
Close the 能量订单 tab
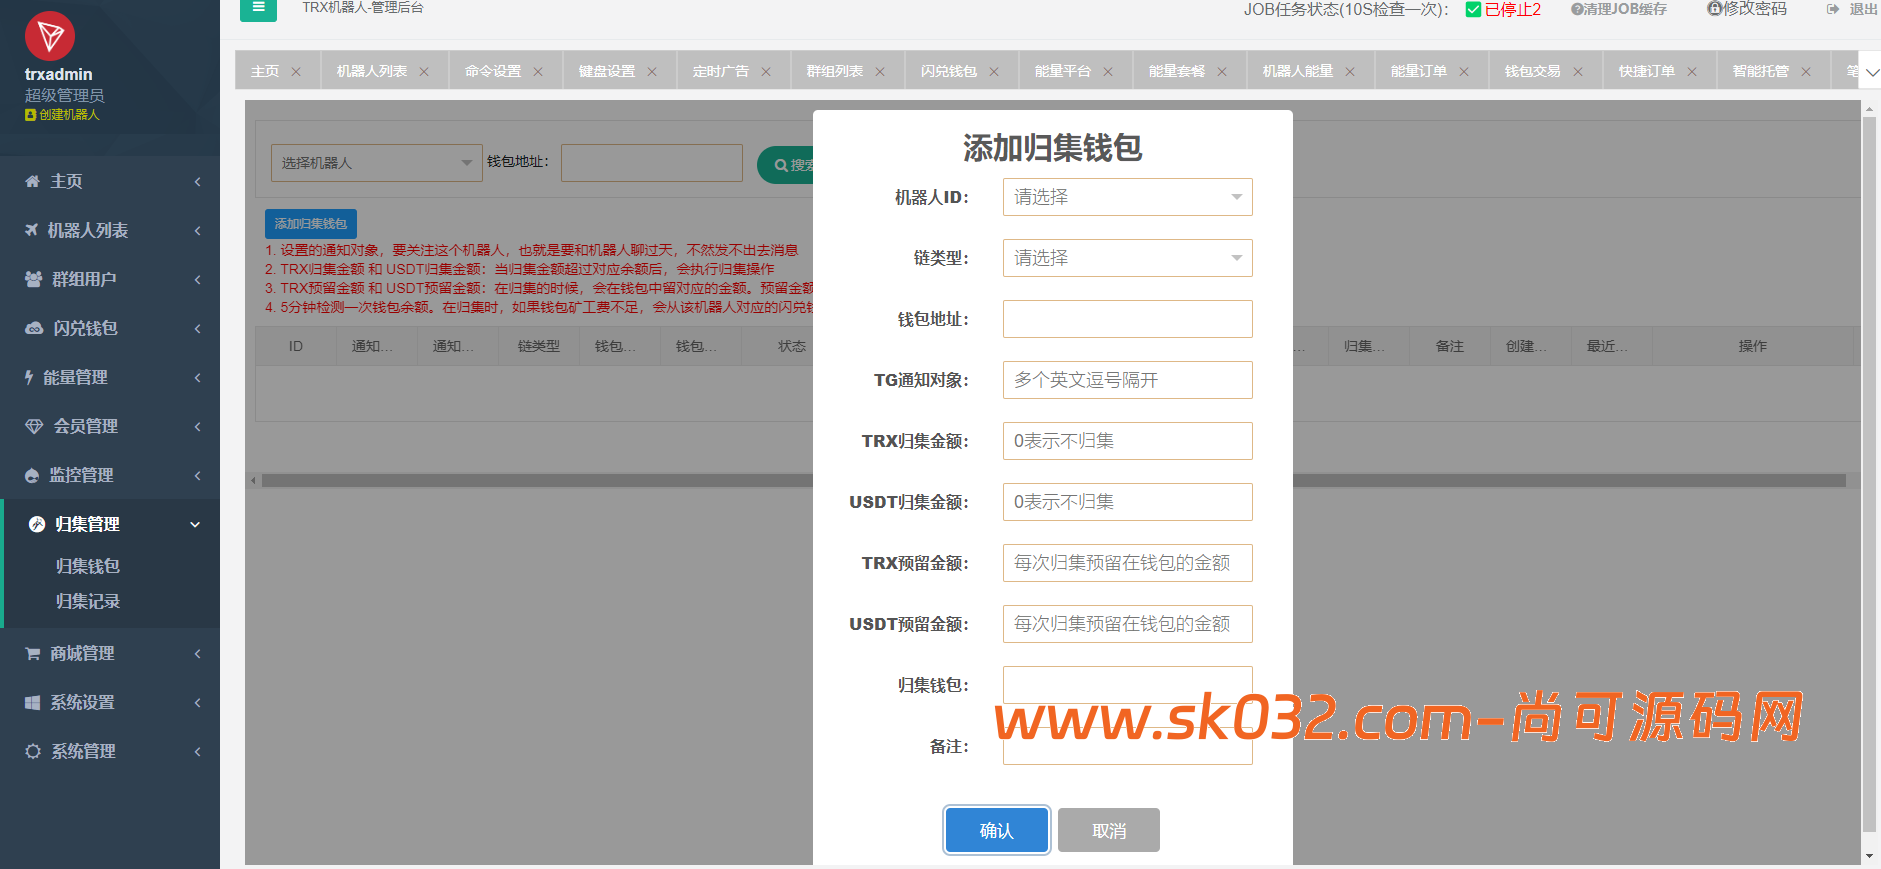(x=1464, y=71)
